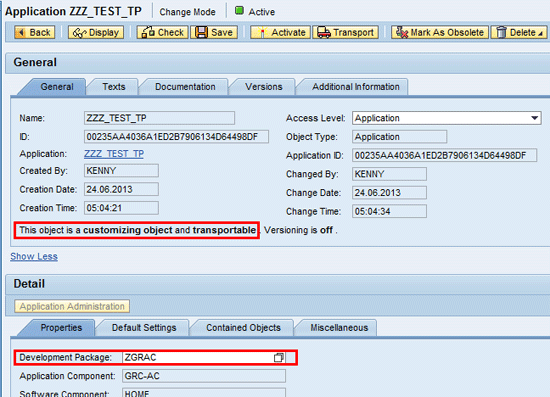This screenshot has width=550, height=397.
Task: Click the Mark As Obsolete icon
Action: 402,32
